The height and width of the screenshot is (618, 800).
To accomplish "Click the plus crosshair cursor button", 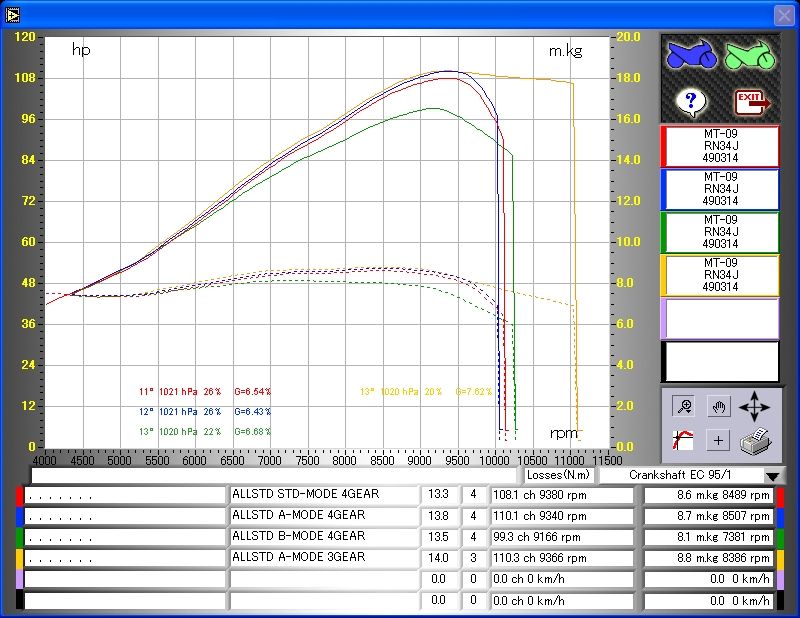I will tap(718, 440).
